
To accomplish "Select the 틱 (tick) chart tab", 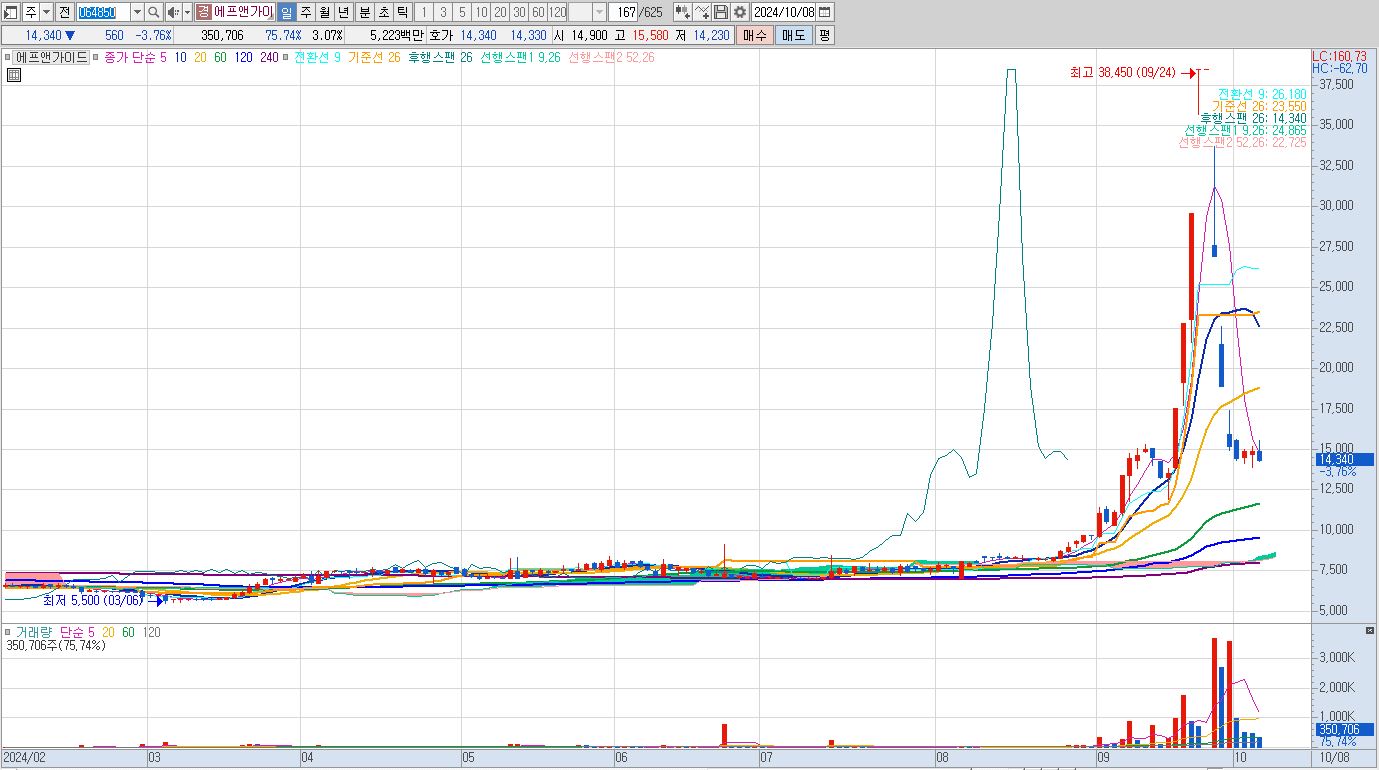I will pyautogui.click(x=401, y=12).
